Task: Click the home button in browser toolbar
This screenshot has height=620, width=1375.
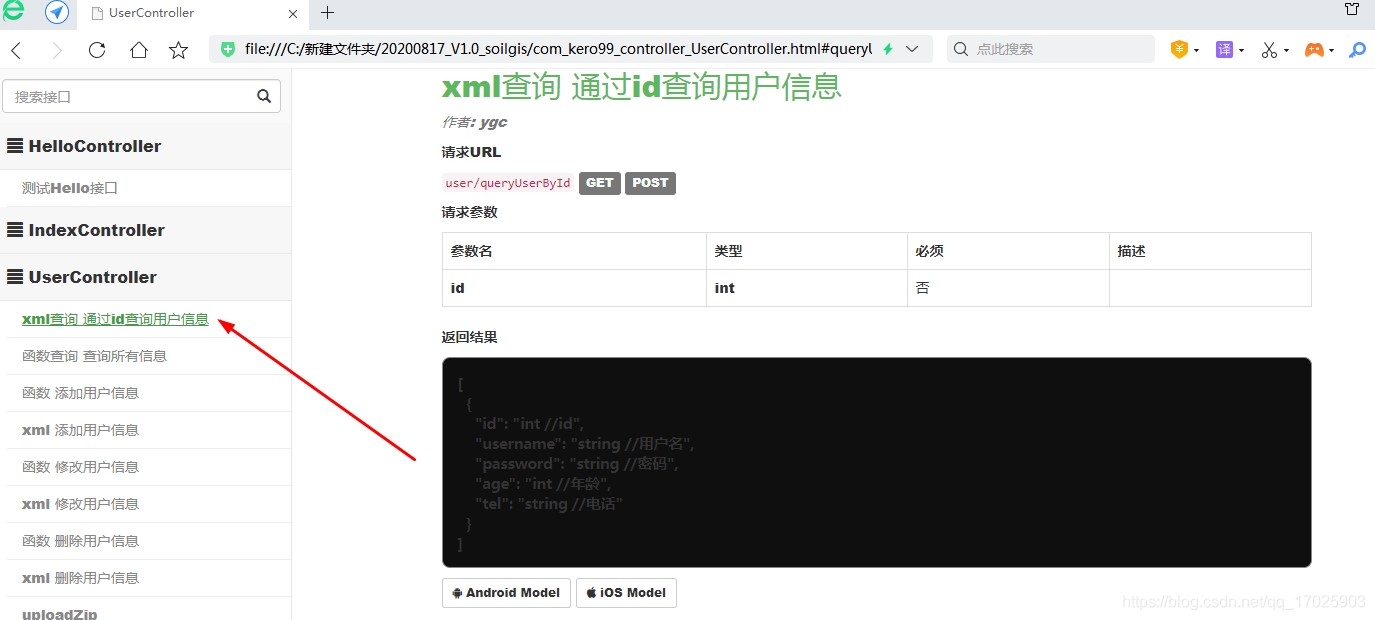Action: [139, 48]
